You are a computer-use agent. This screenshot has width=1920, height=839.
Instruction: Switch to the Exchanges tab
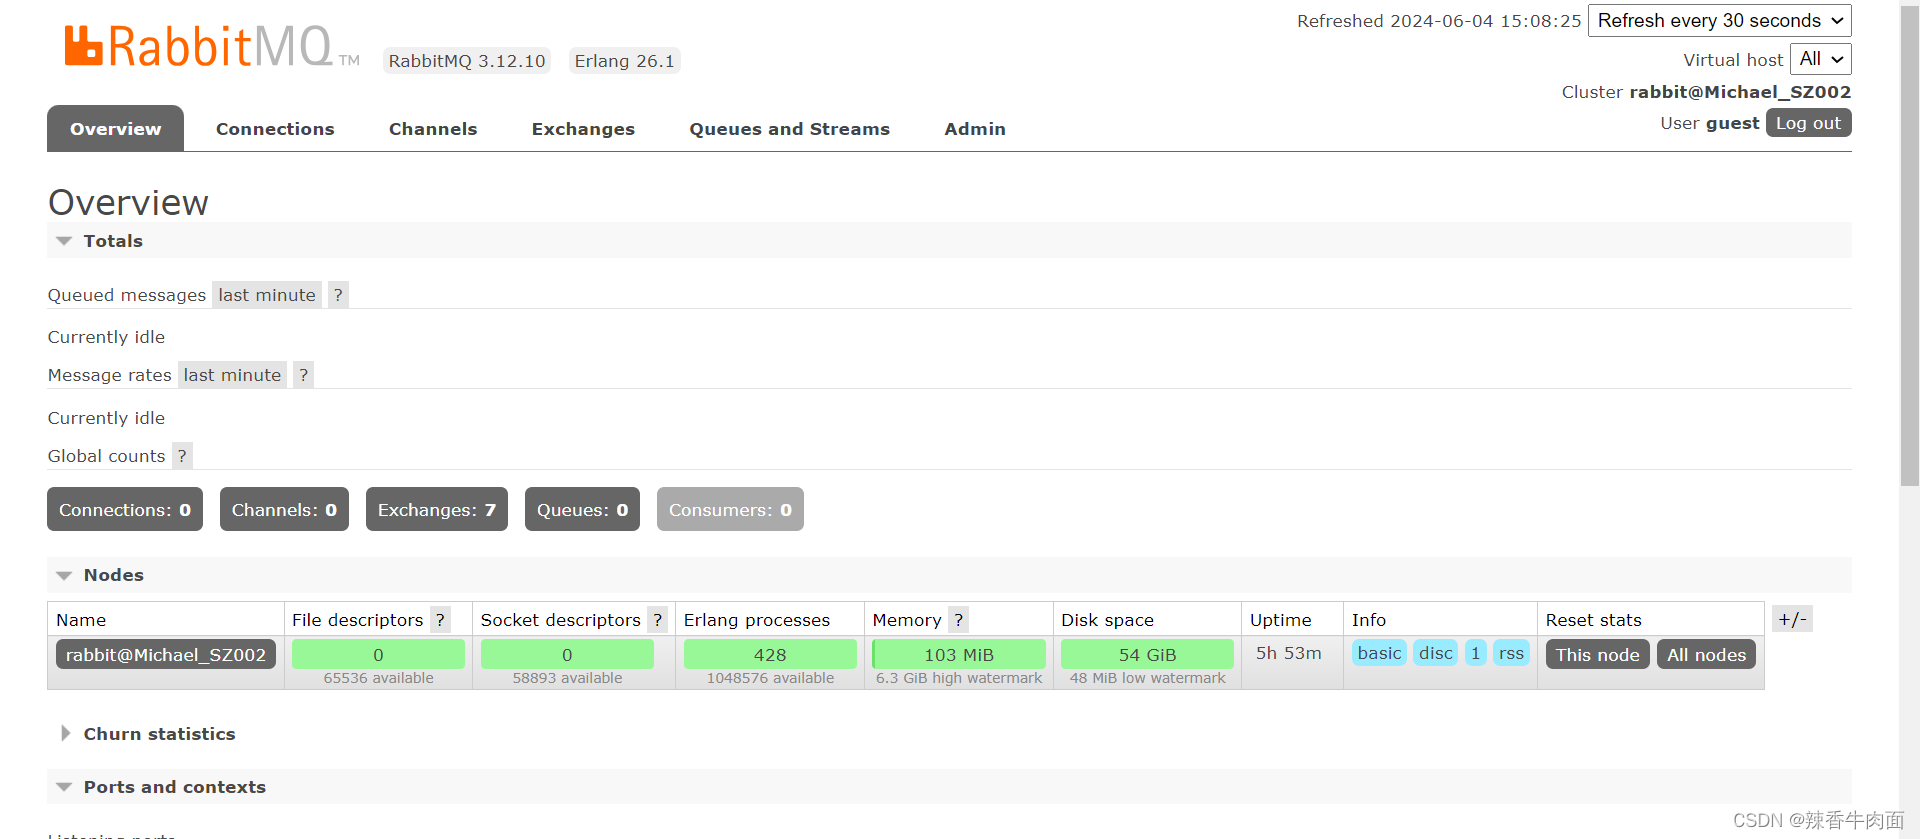pos(583,129)
